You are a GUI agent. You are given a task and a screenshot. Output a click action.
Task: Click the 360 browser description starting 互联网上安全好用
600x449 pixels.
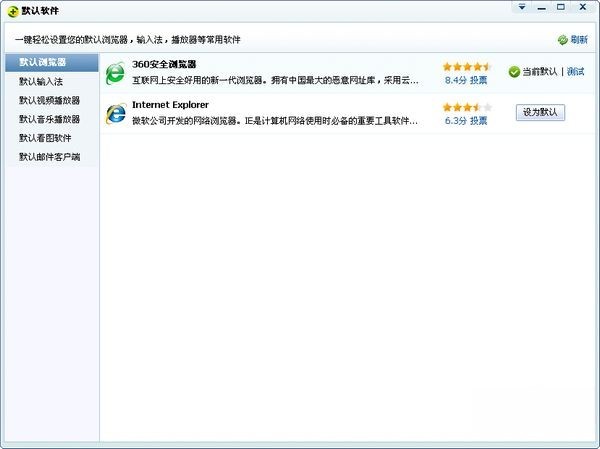(x=275, y=80)
